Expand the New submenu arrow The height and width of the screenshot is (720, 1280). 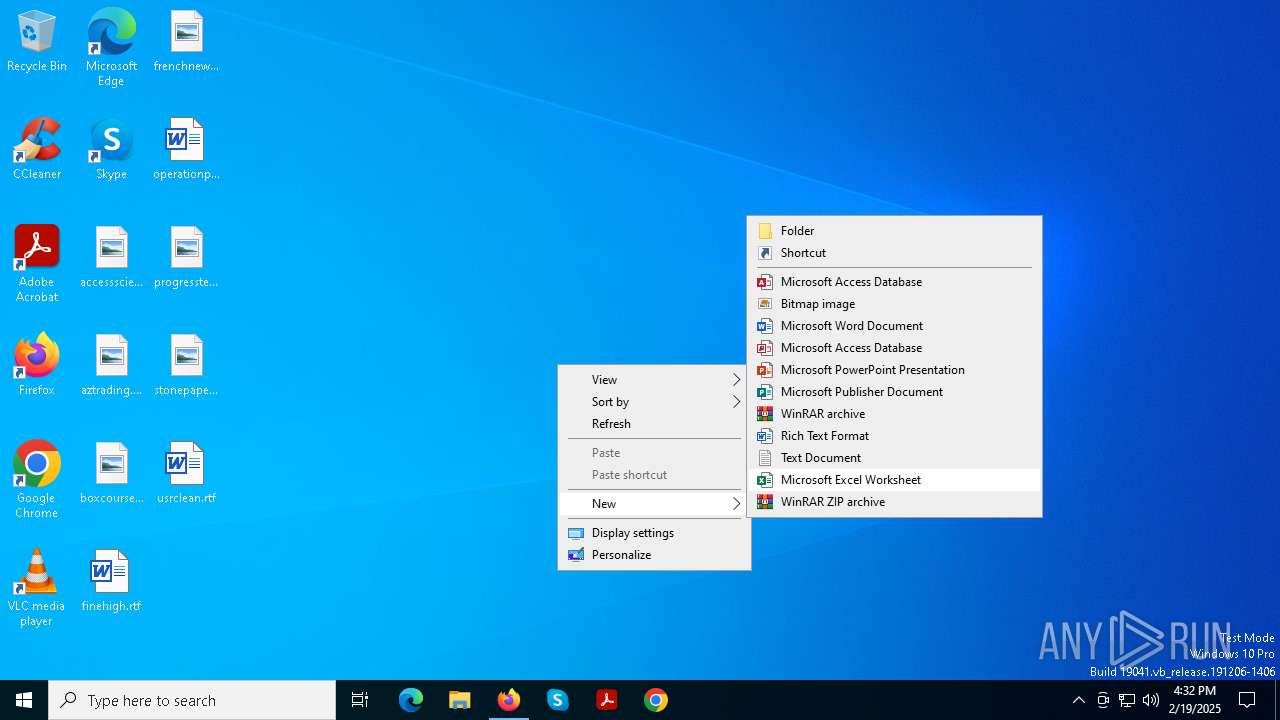point(737,504)
